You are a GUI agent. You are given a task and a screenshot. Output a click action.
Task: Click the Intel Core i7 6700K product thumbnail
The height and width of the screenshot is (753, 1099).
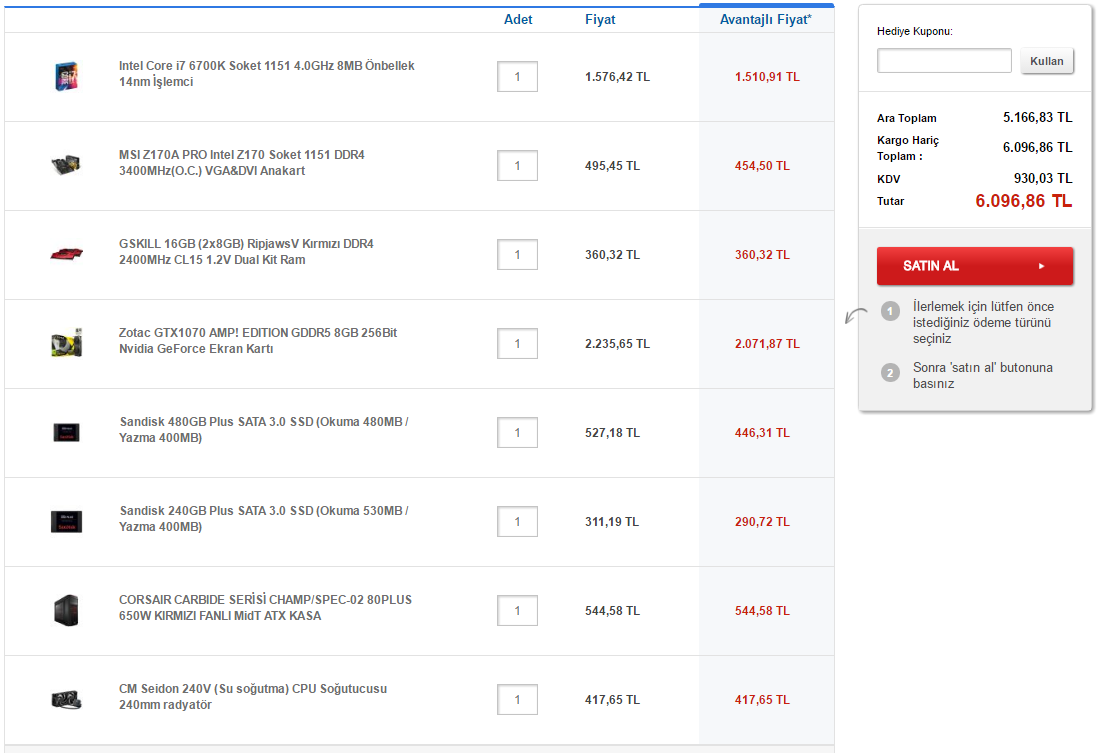[x=66, y=76]
